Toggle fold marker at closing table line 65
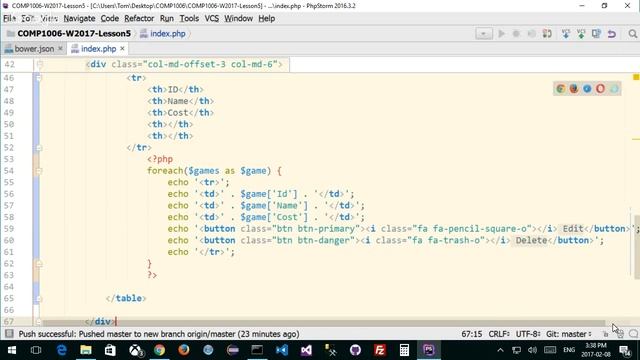640x360 pixels. [x=39, y=298]
